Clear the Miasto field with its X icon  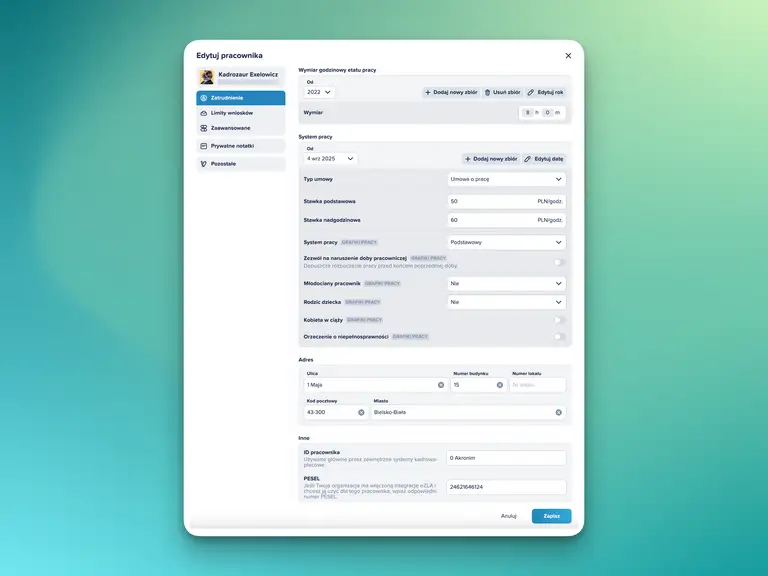pyautogui.click(x=559, y=412)
